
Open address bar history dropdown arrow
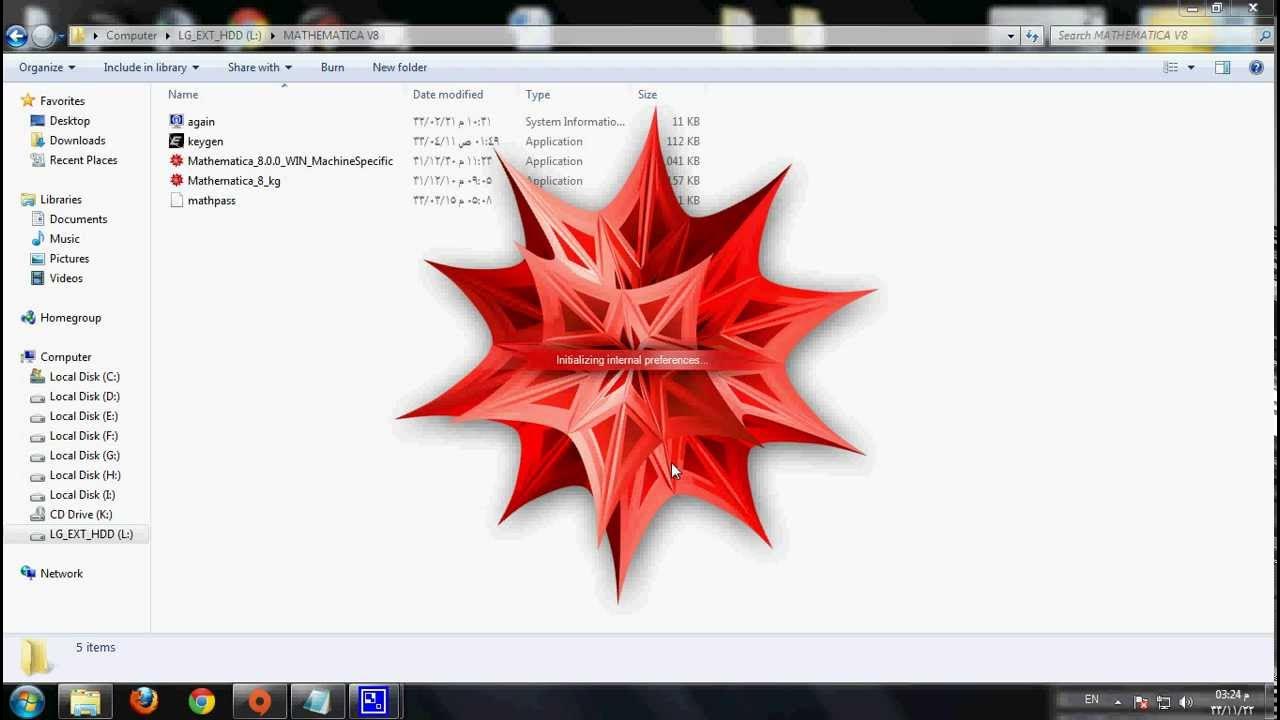pyautogui.click(x=1011, y=36)
